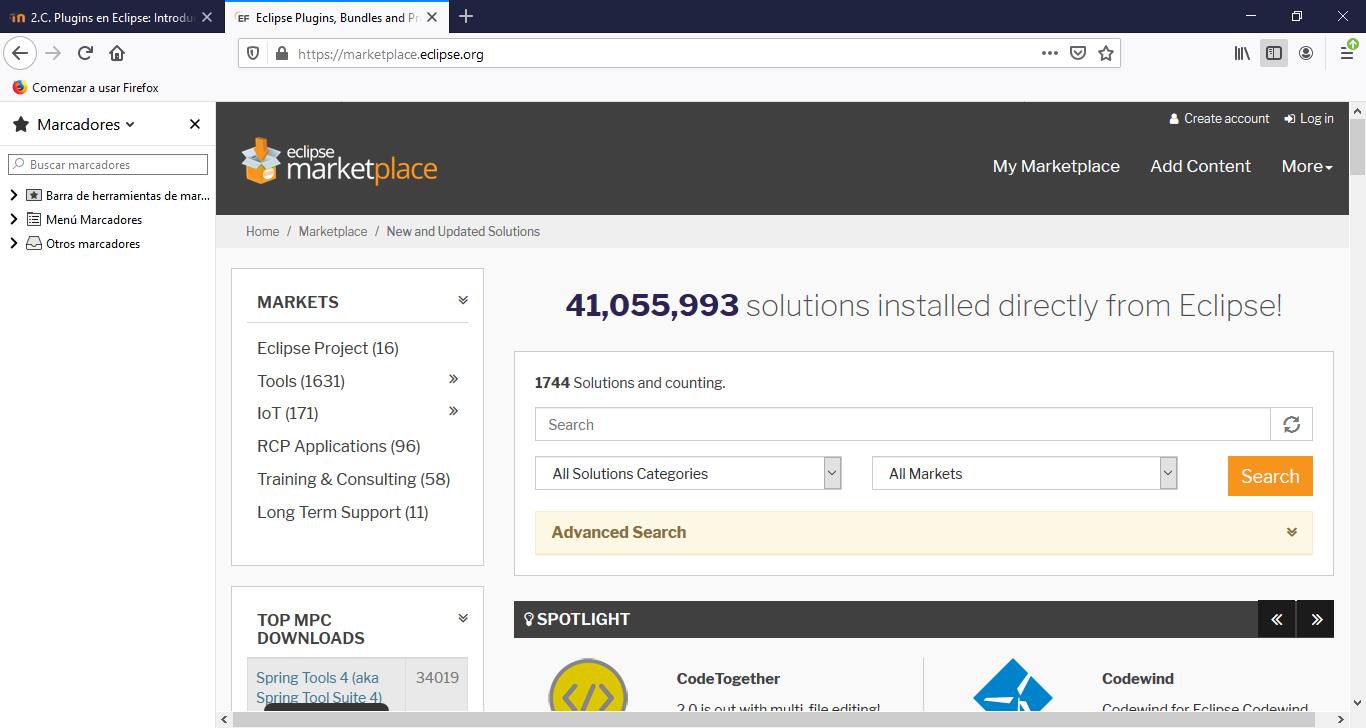The width and height of the screenshot is (1366, 728).
Task: Open the More dropdown in site navigation
Action: click(1307, 166)
